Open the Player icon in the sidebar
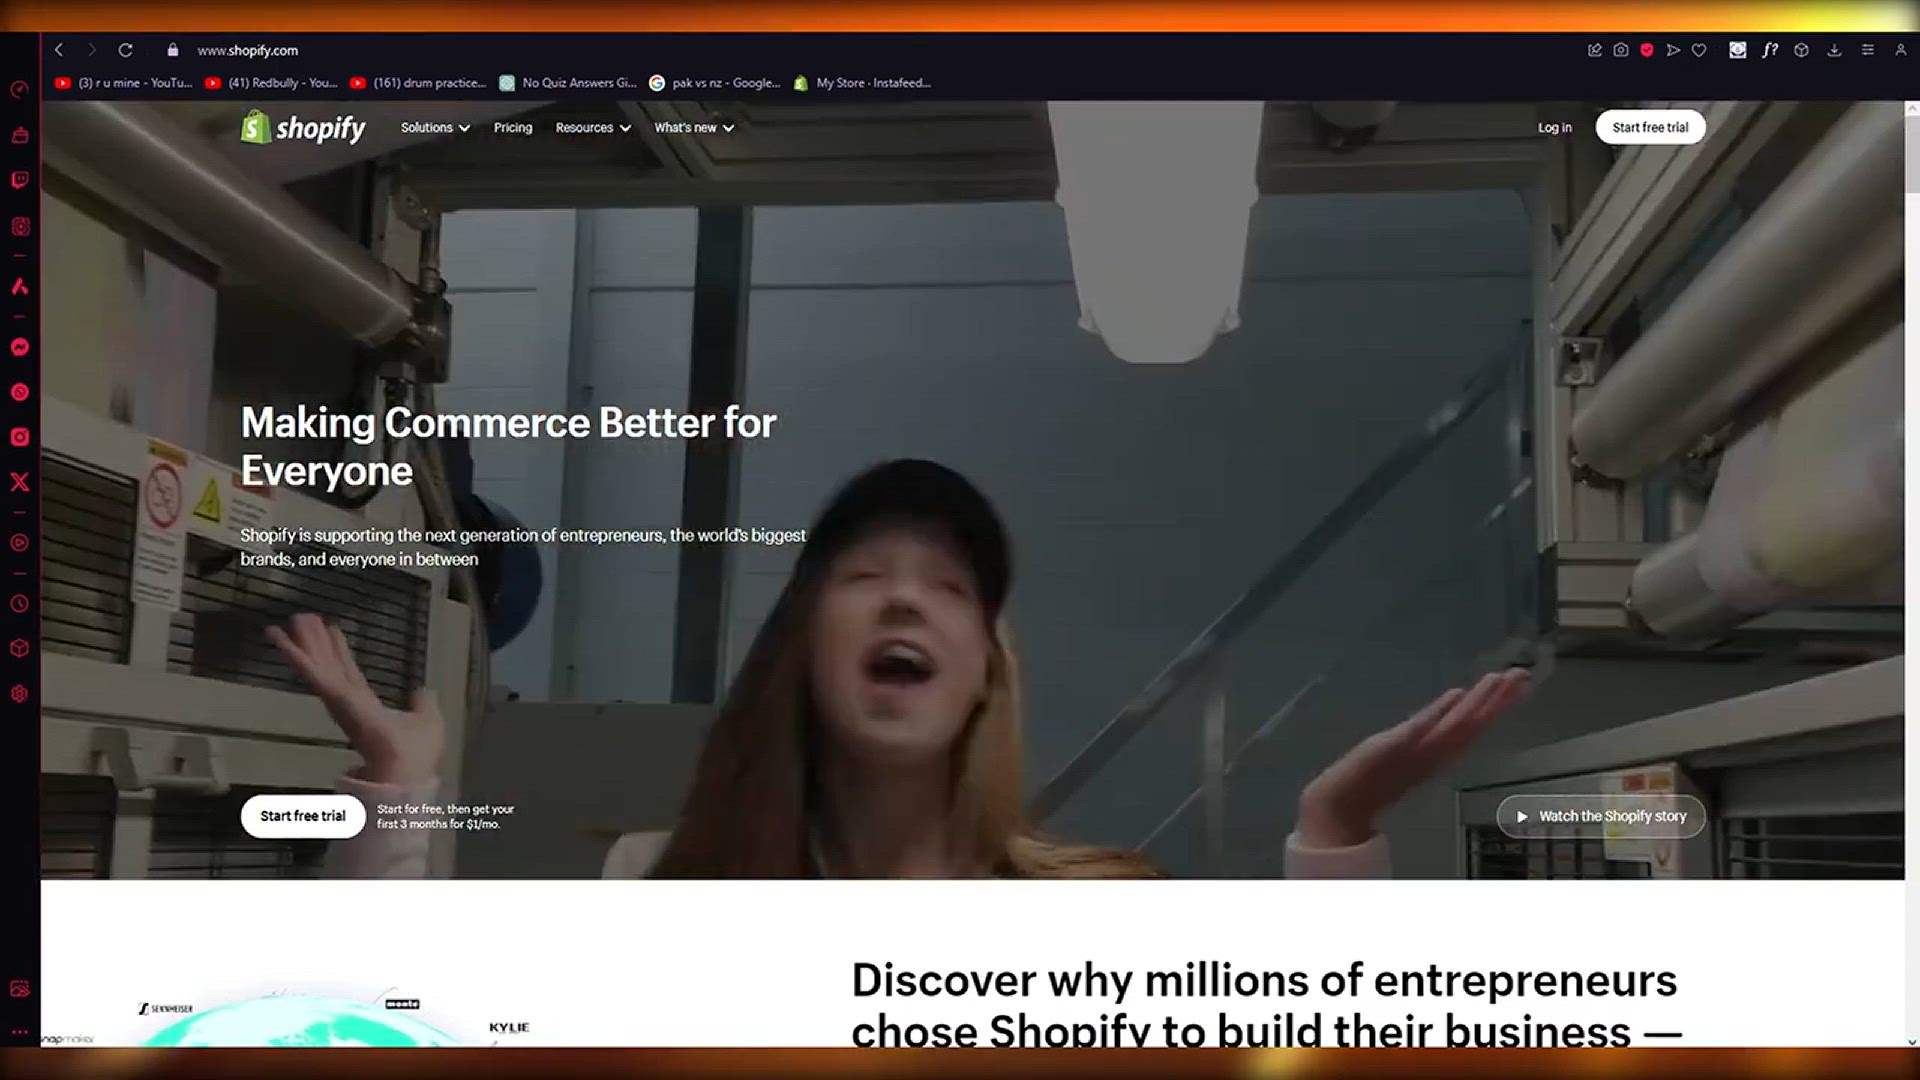 pyautogui.click(x=19, y=543)
